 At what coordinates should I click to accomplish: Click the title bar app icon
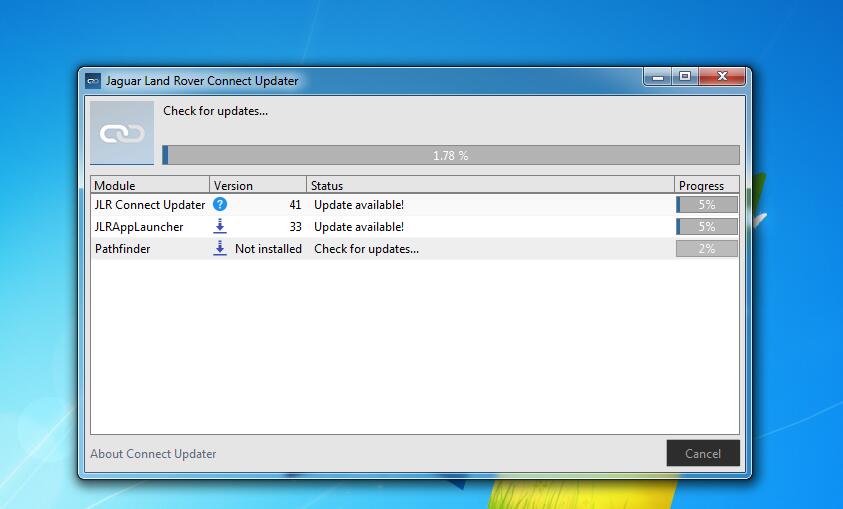93,81
